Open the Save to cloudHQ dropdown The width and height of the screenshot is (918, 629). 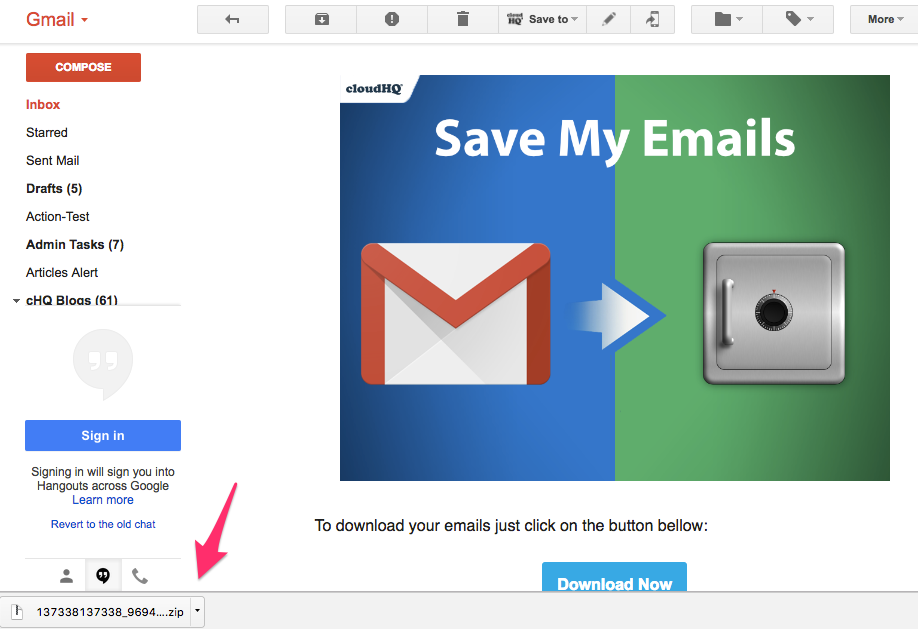tap(541, 19)
